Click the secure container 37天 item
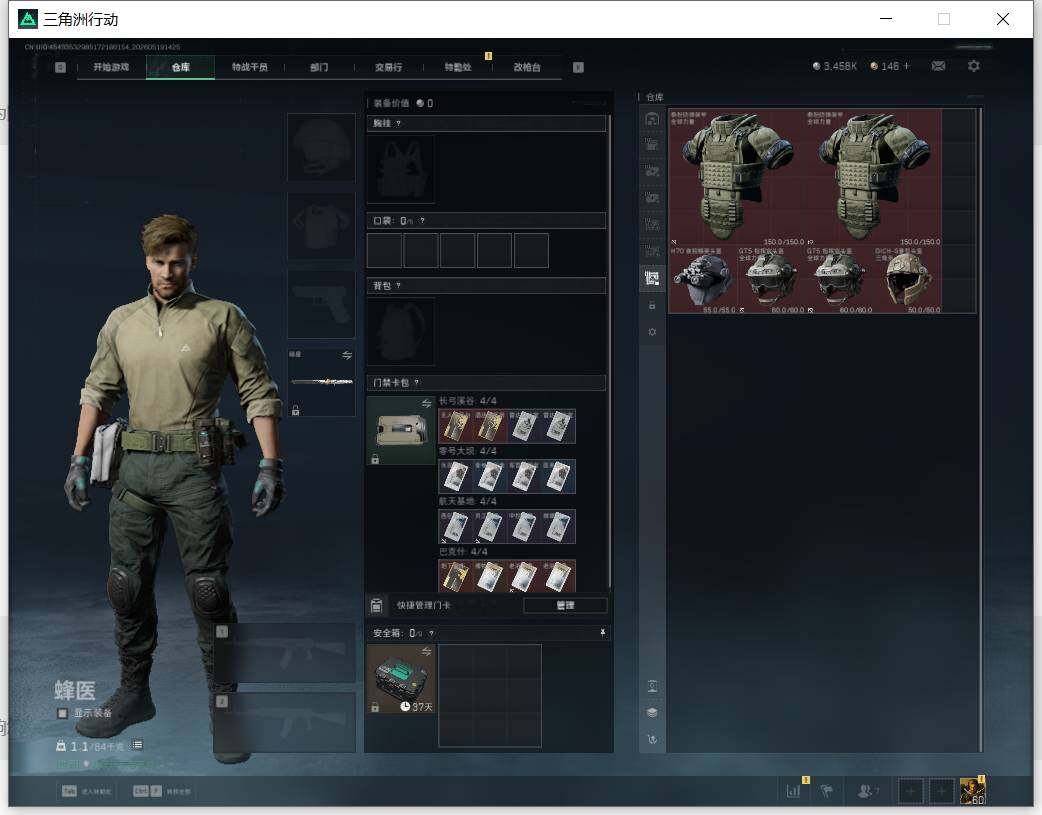 click(401, 679)
